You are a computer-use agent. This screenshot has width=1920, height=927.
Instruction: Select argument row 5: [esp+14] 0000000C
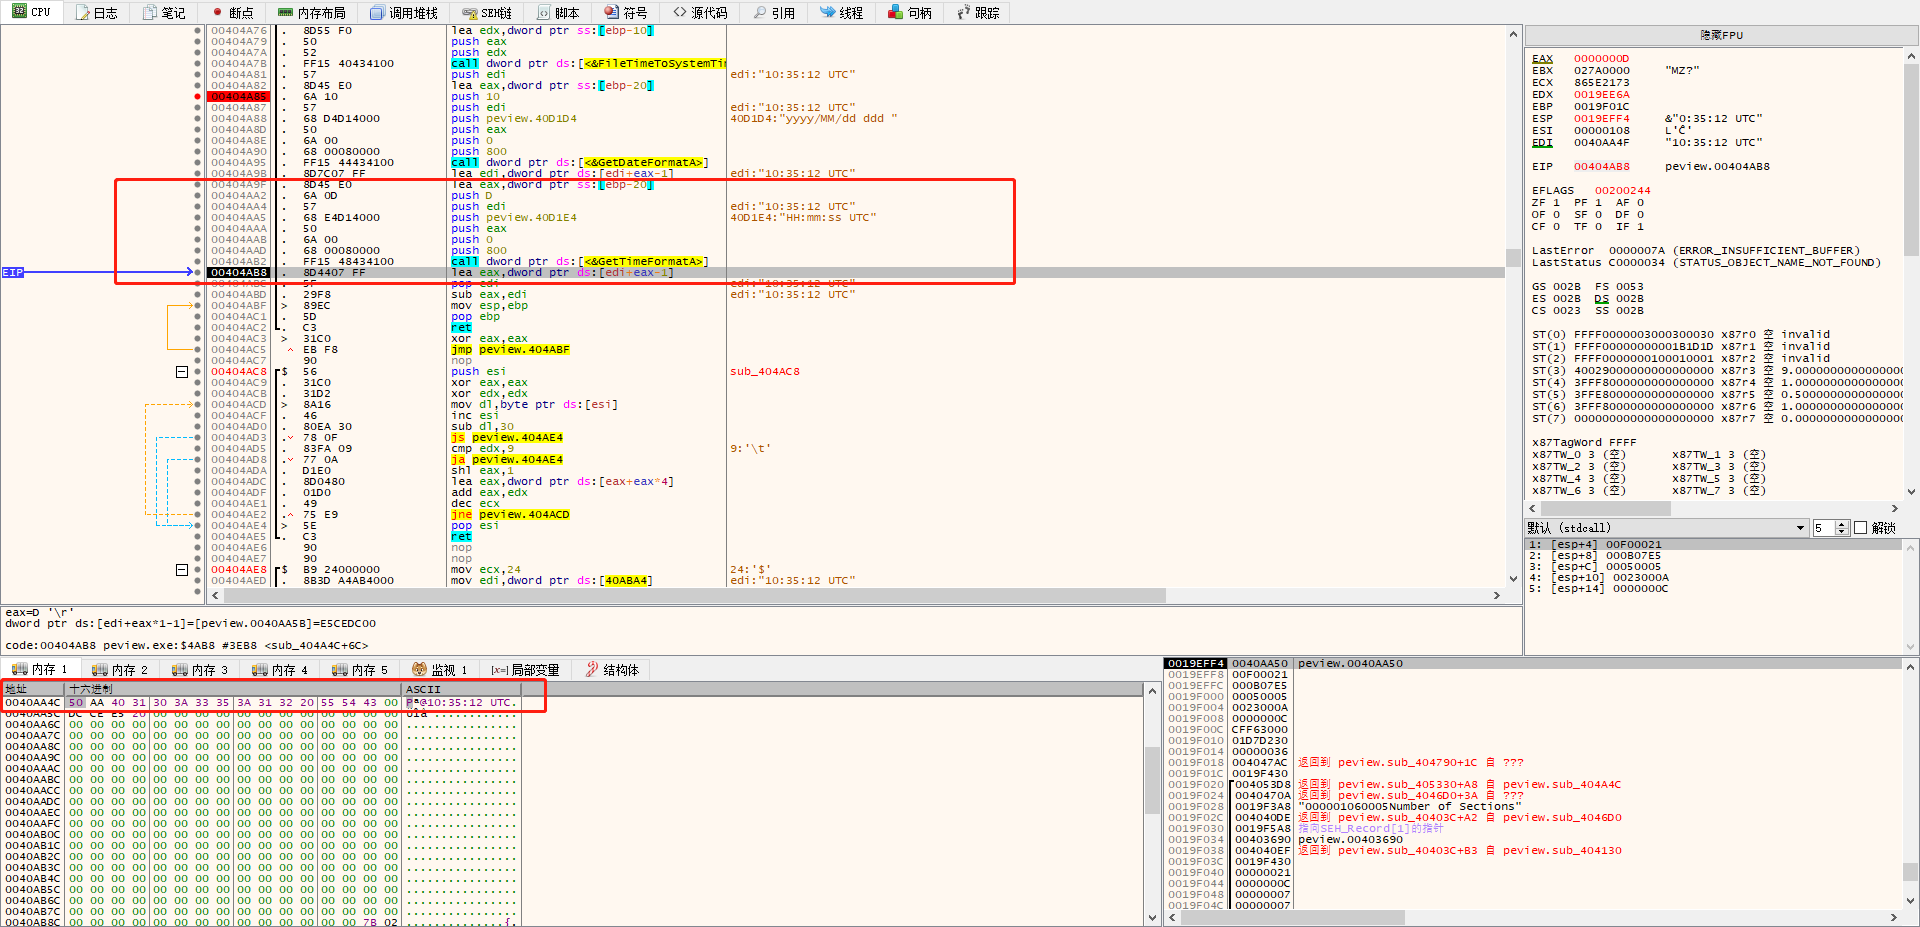tap(1714, 589)
